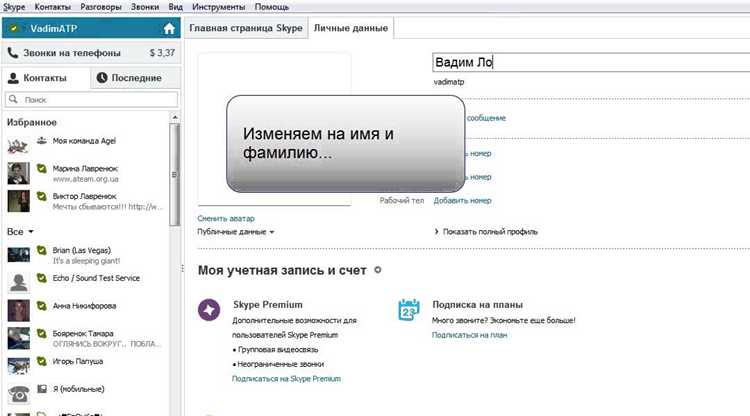Click the status icon of Игорь Палуша
The width and height of the screenshot is (750, 416).
[42, 361]
